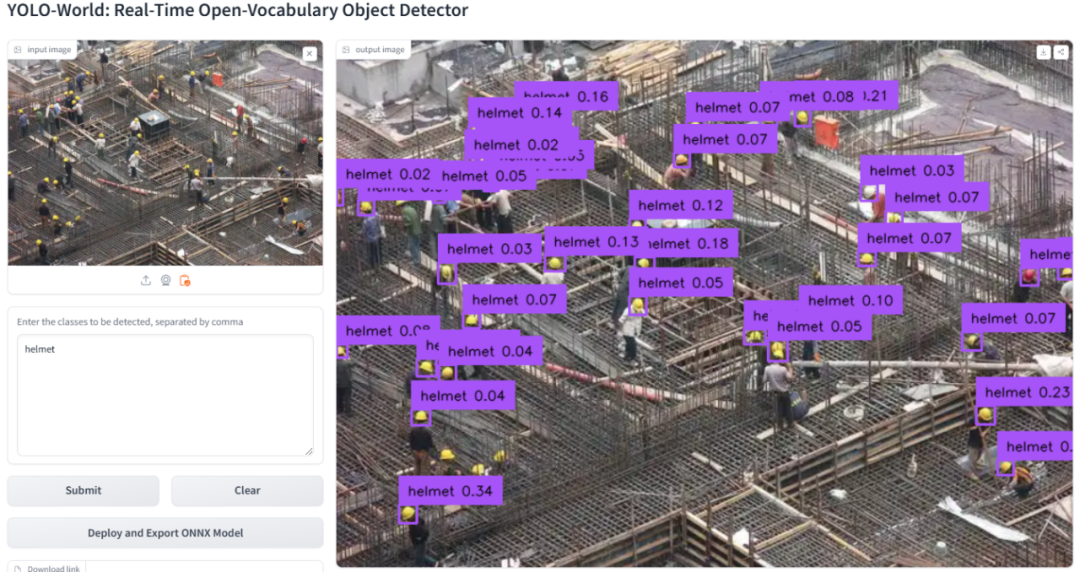The image size is (1080, 572).
Task: Open the webcam capture icon
Action: click(x=165, y=280)
